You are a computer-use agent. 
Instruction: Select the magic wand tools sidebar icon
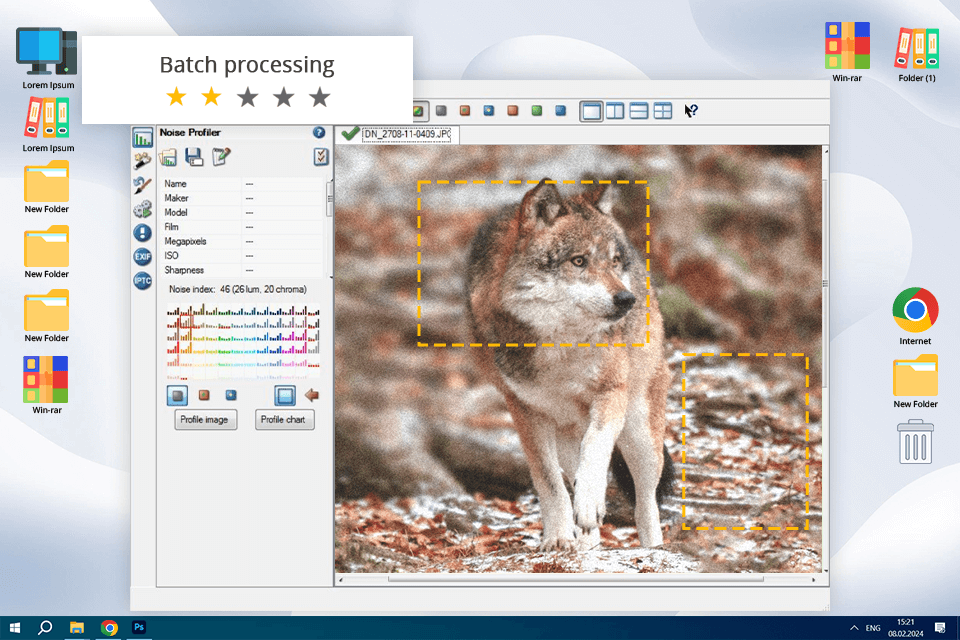(143, 161)
